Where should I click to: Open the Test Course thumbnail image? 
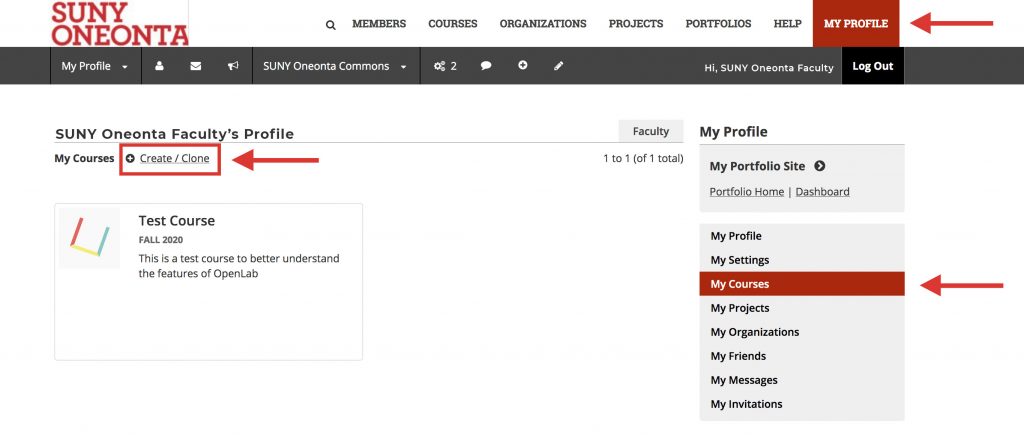tap(89, 238)
